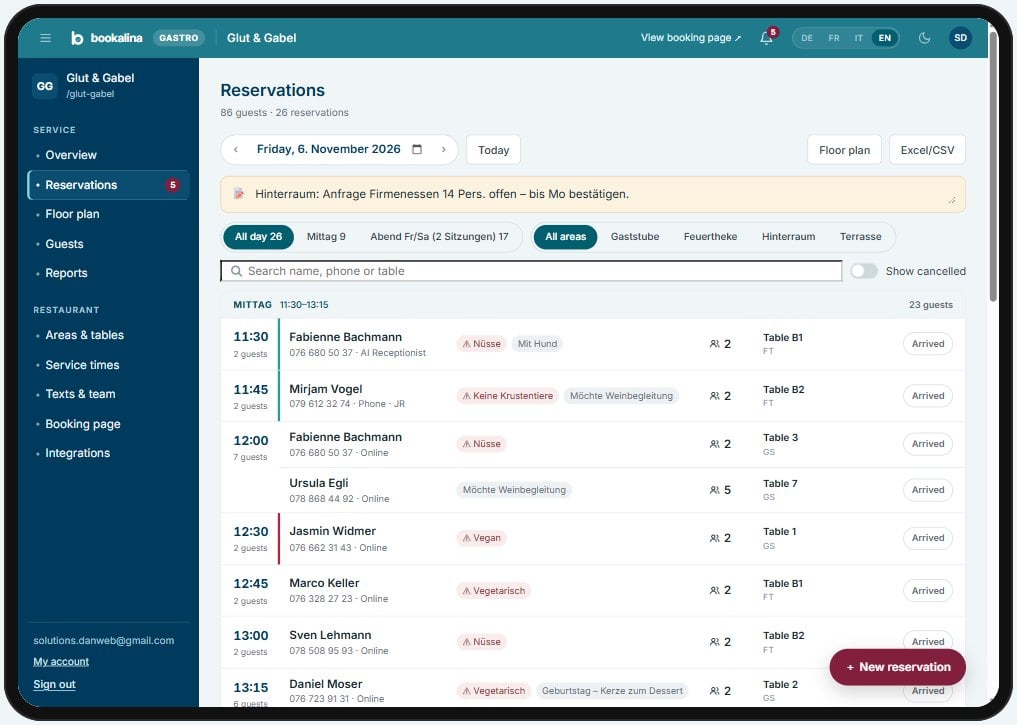
Task: Open View booking page link
Action: point(691,38)
